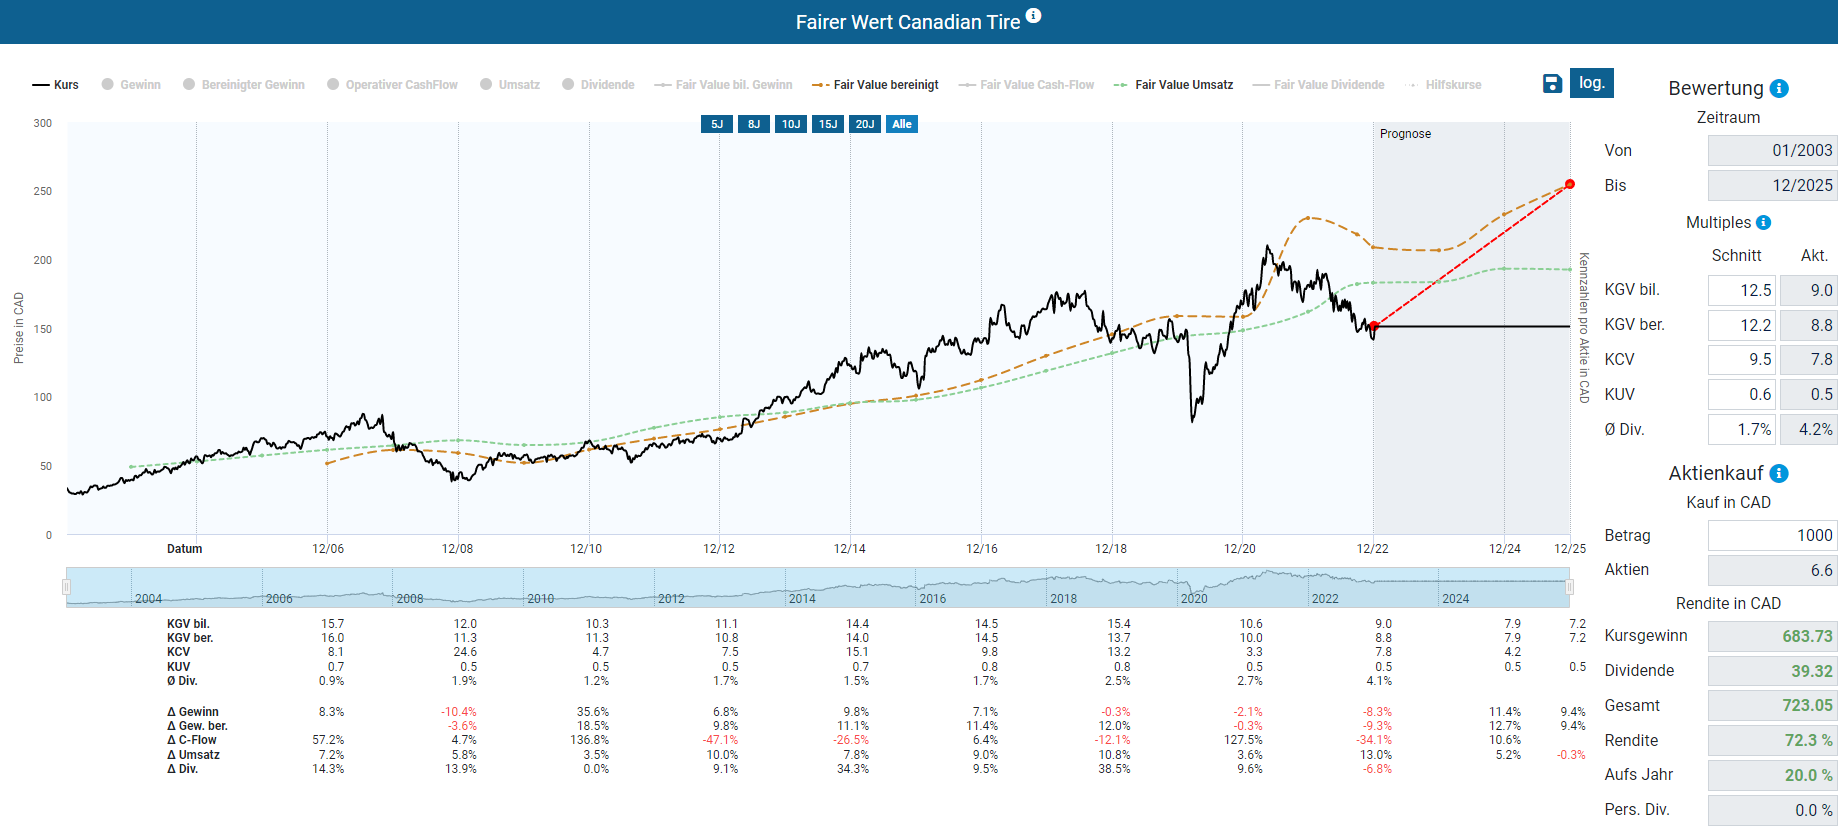The image size is (1848, 837).
Task: Click the save chart floppy disk icon
Action: pos(1552,84)
